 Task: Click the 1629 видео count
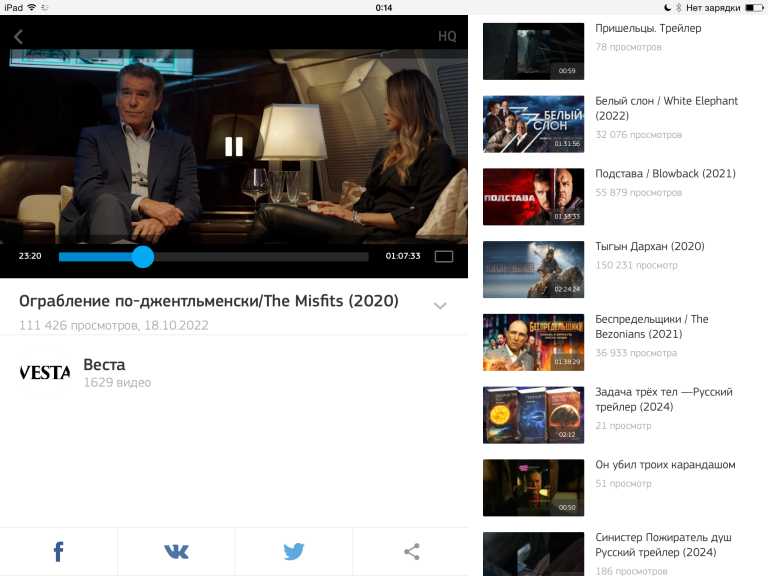point(117,383)
